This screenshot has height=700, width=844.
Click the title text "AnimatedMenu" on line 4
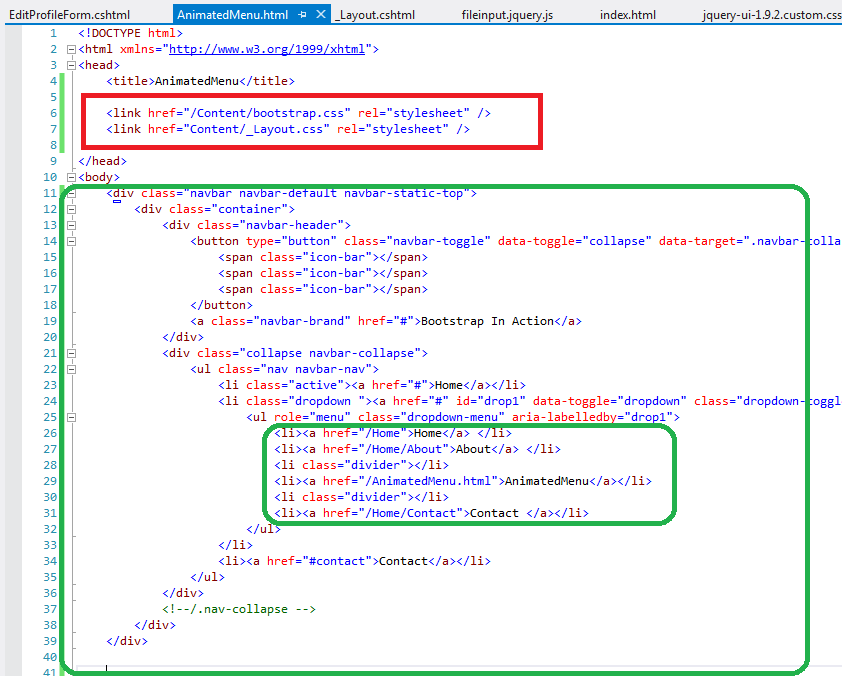point(196,81)
